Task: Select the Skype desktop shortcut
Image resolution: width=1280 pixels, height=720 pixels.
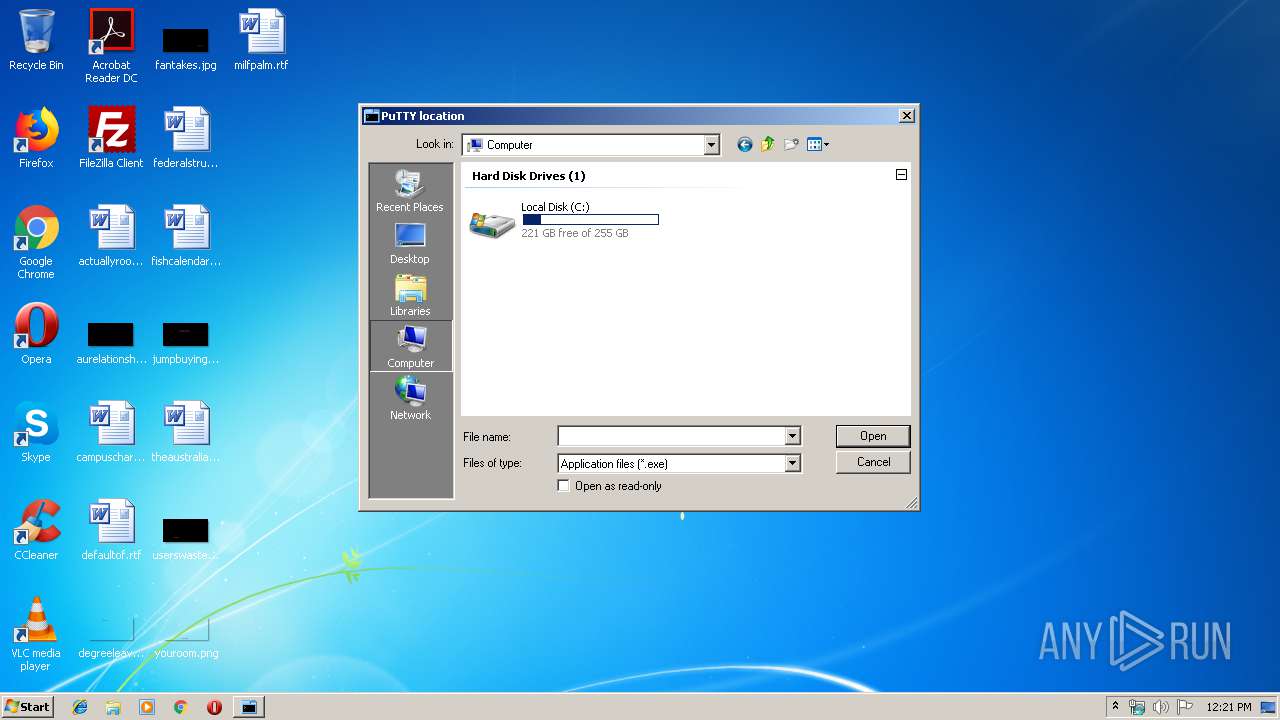Action: [36, 432]
